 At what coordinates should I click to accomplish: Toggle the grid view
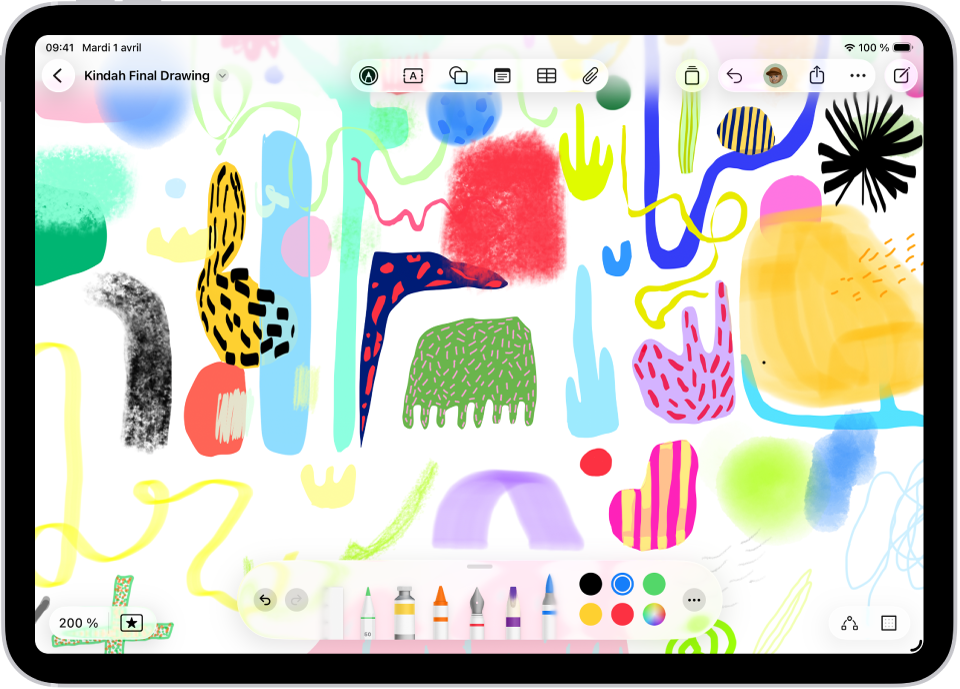click(889, 623)
